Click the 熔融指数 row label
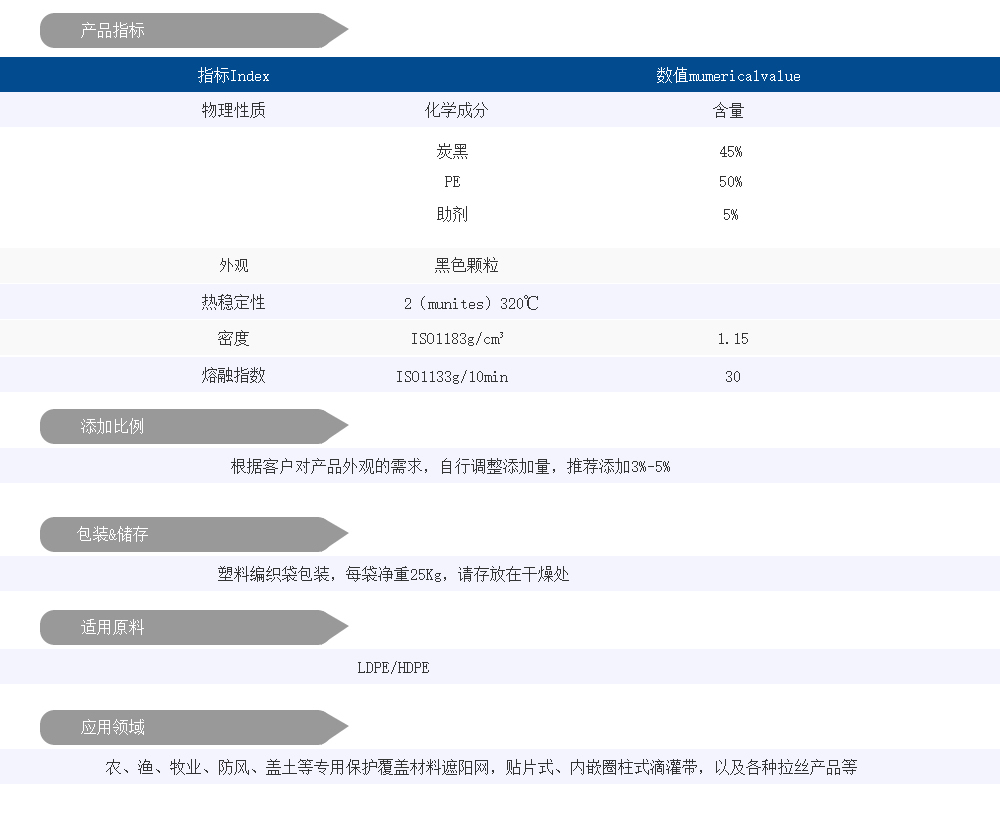This screenshot has height=817, width=1000. (233, 376)
